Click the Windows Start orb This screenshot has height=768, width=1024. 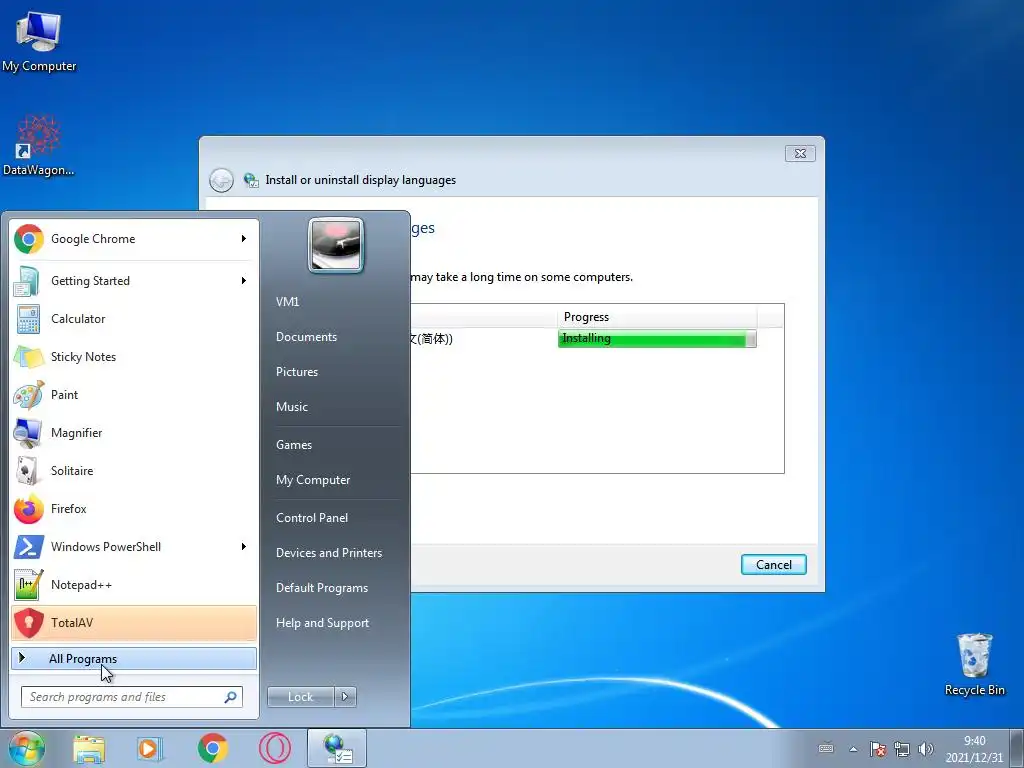tap(27, 748)
